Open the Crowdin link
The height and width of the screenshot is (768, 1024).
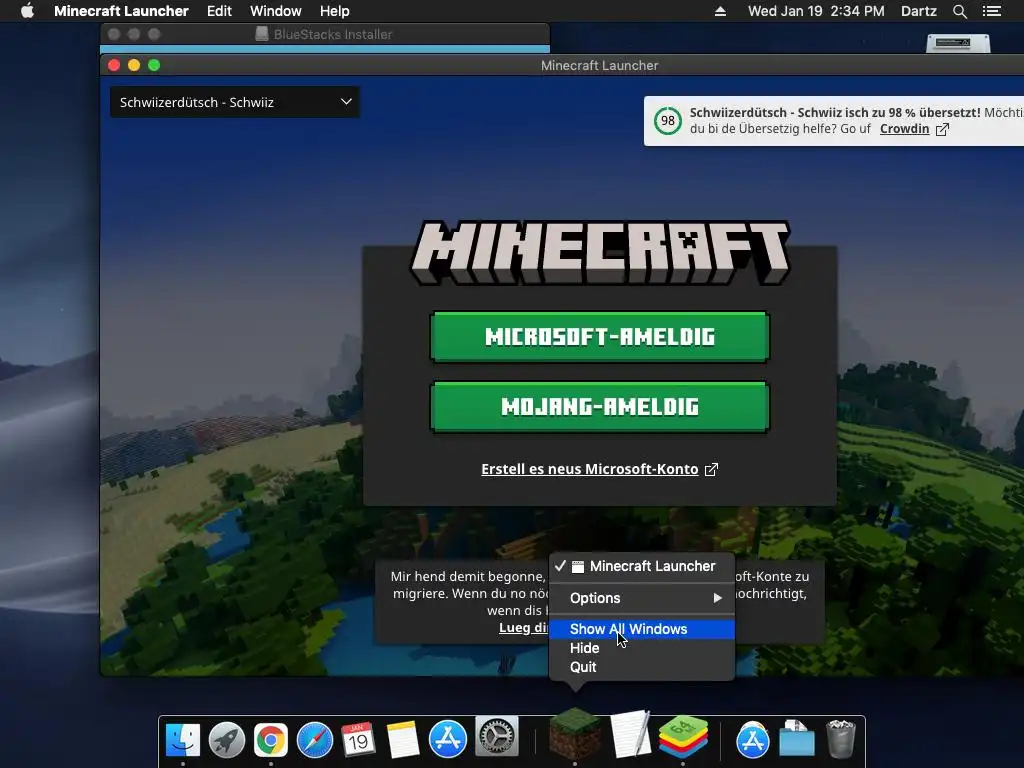pyautogui.click(x=904, y=129)
